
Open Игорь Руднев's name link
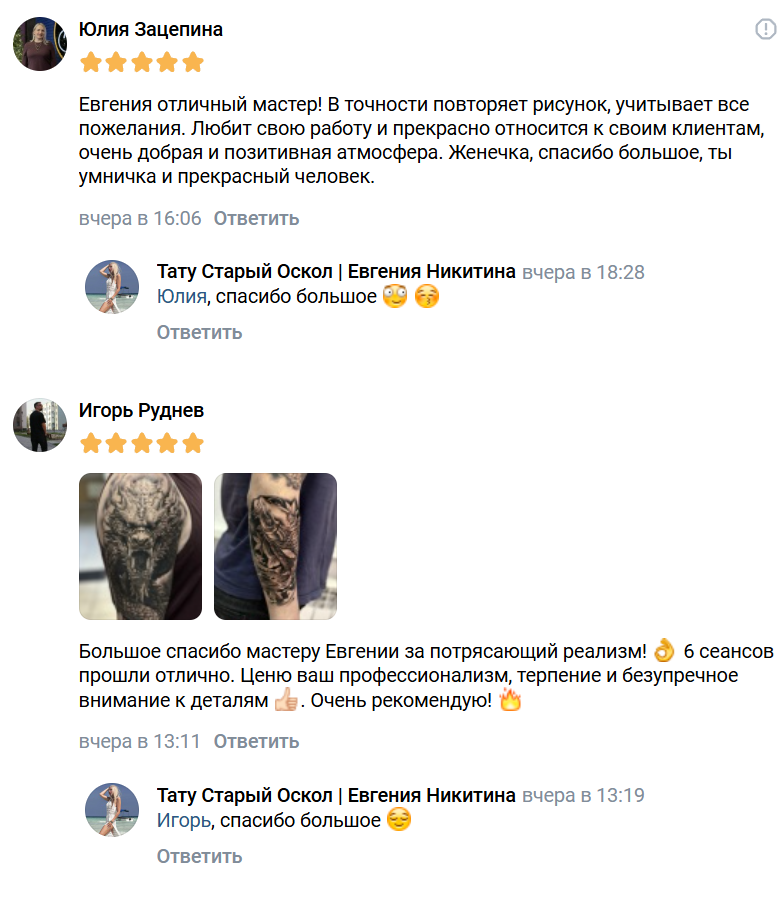(141, 410)
